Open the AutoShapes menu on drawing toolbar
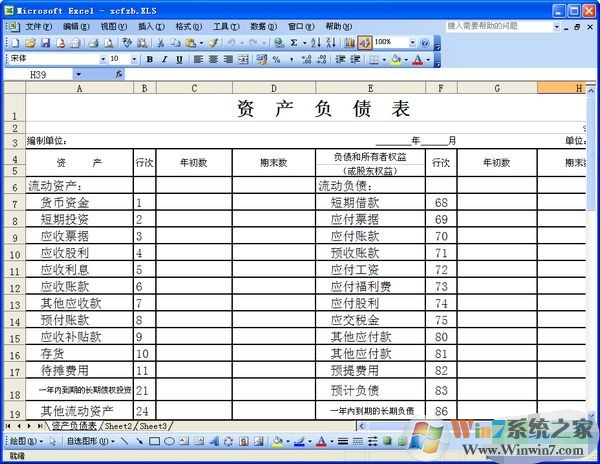 (x=90, y=441)
